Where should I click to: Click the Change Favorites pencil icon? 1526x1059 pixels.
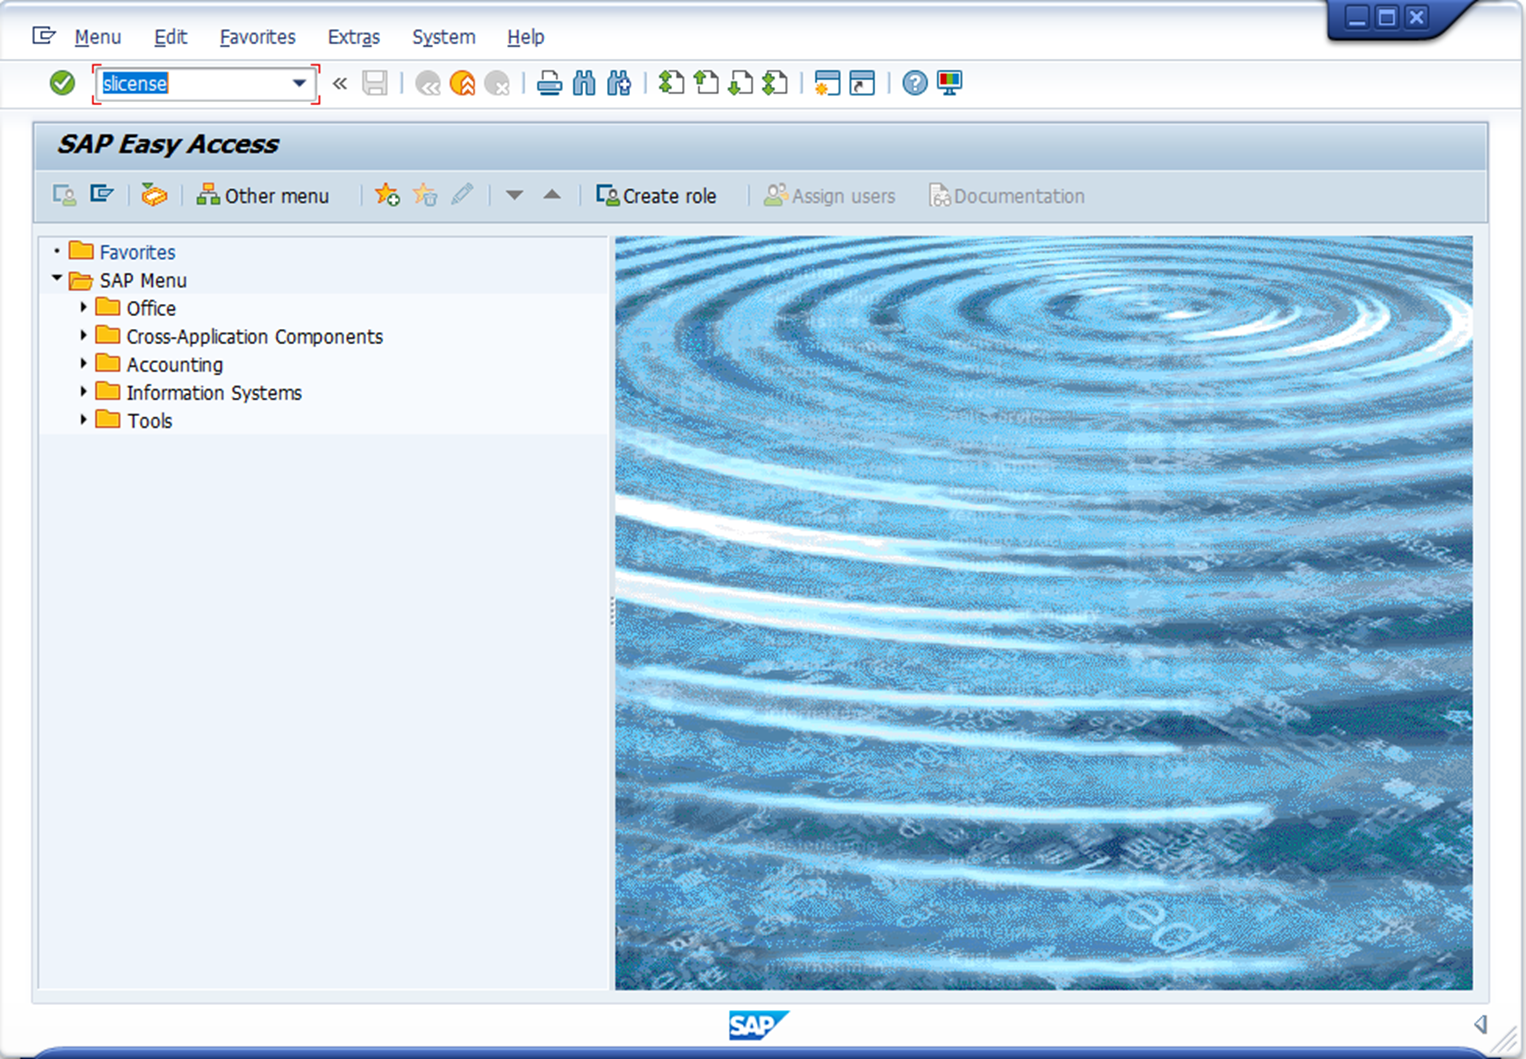click(462, 195)
